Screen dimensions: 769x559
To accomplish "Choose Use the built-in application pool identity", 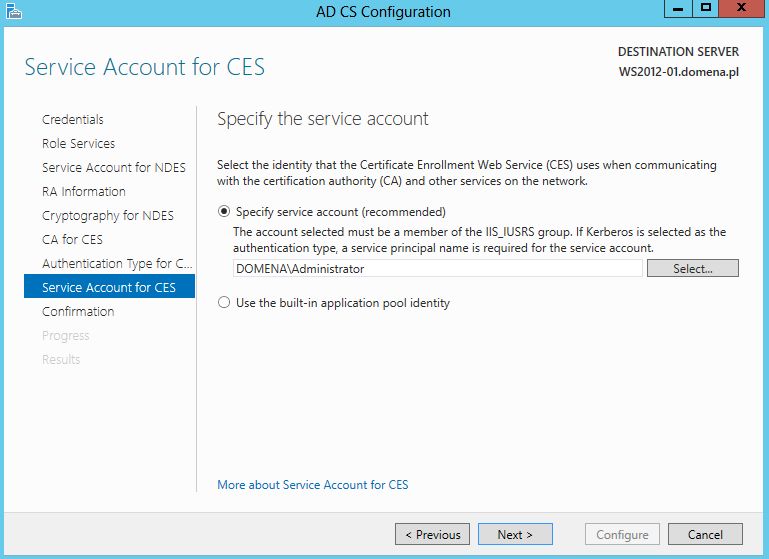I will pos(224,303).
